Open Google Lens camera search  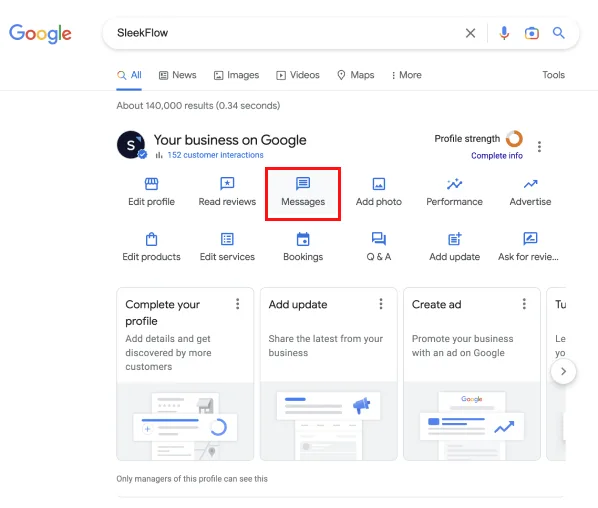coord(532,33)
